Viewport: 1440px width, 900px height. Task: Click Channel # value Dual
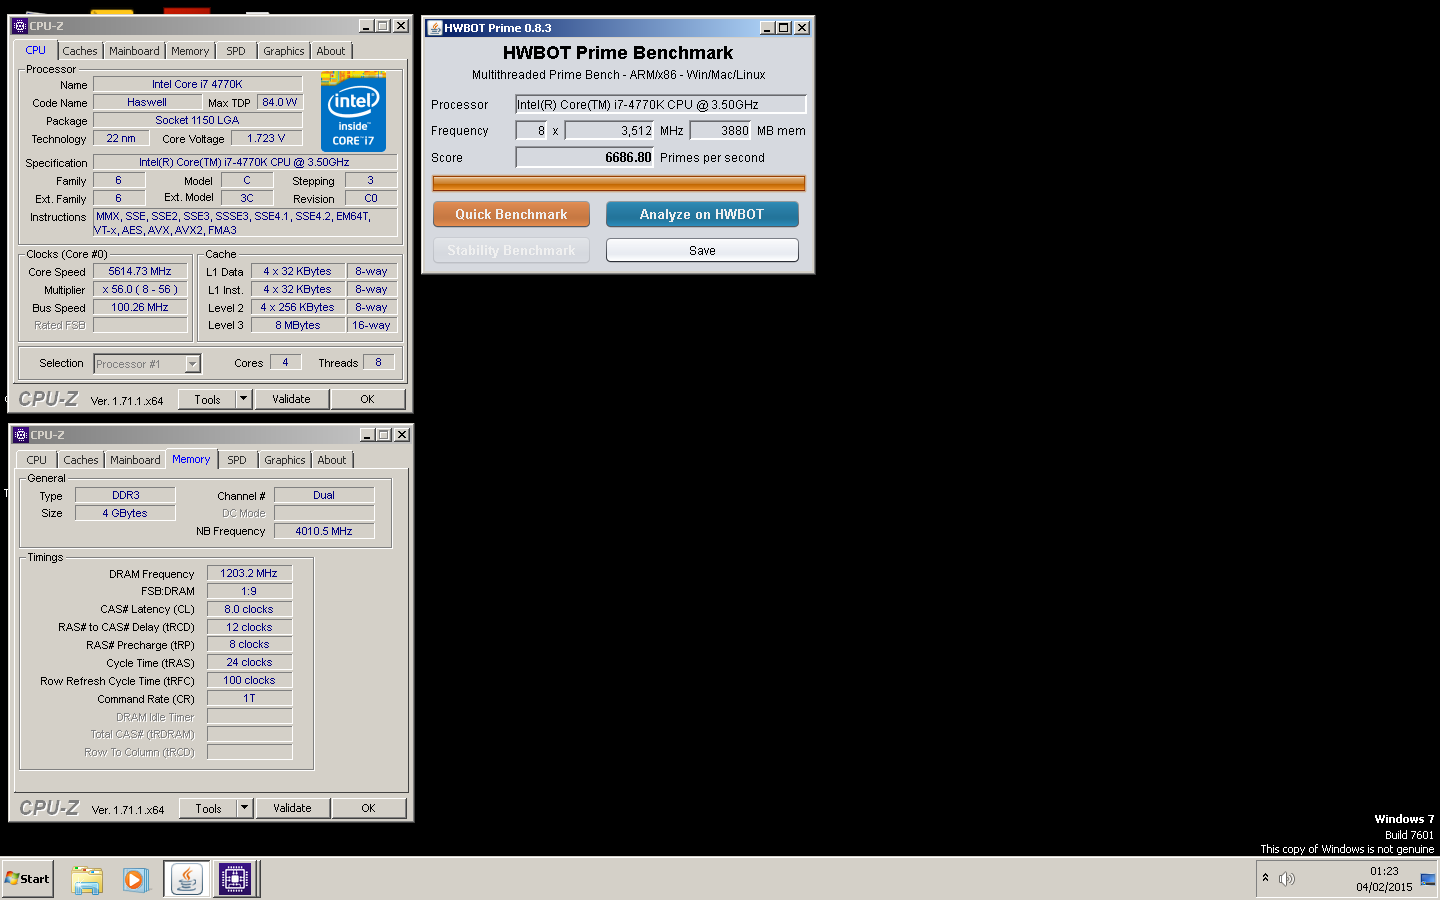324,495
